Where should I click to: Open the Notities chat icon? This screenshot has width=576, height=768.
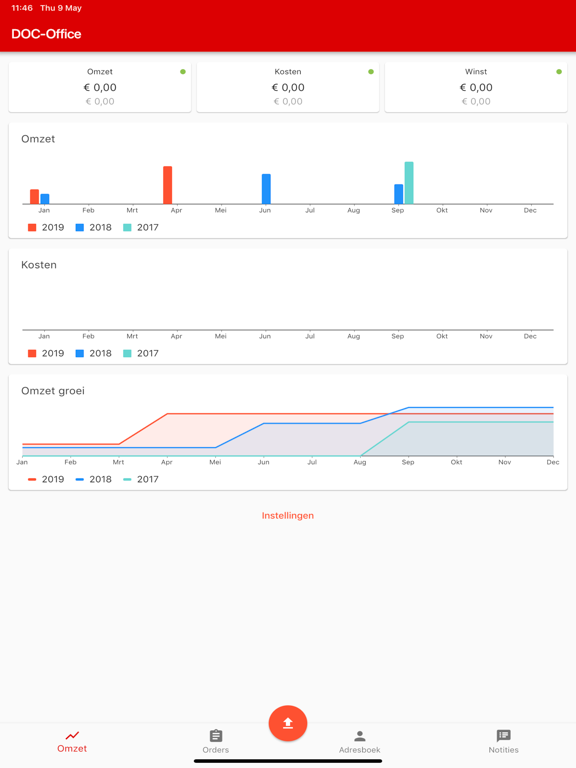504,736
